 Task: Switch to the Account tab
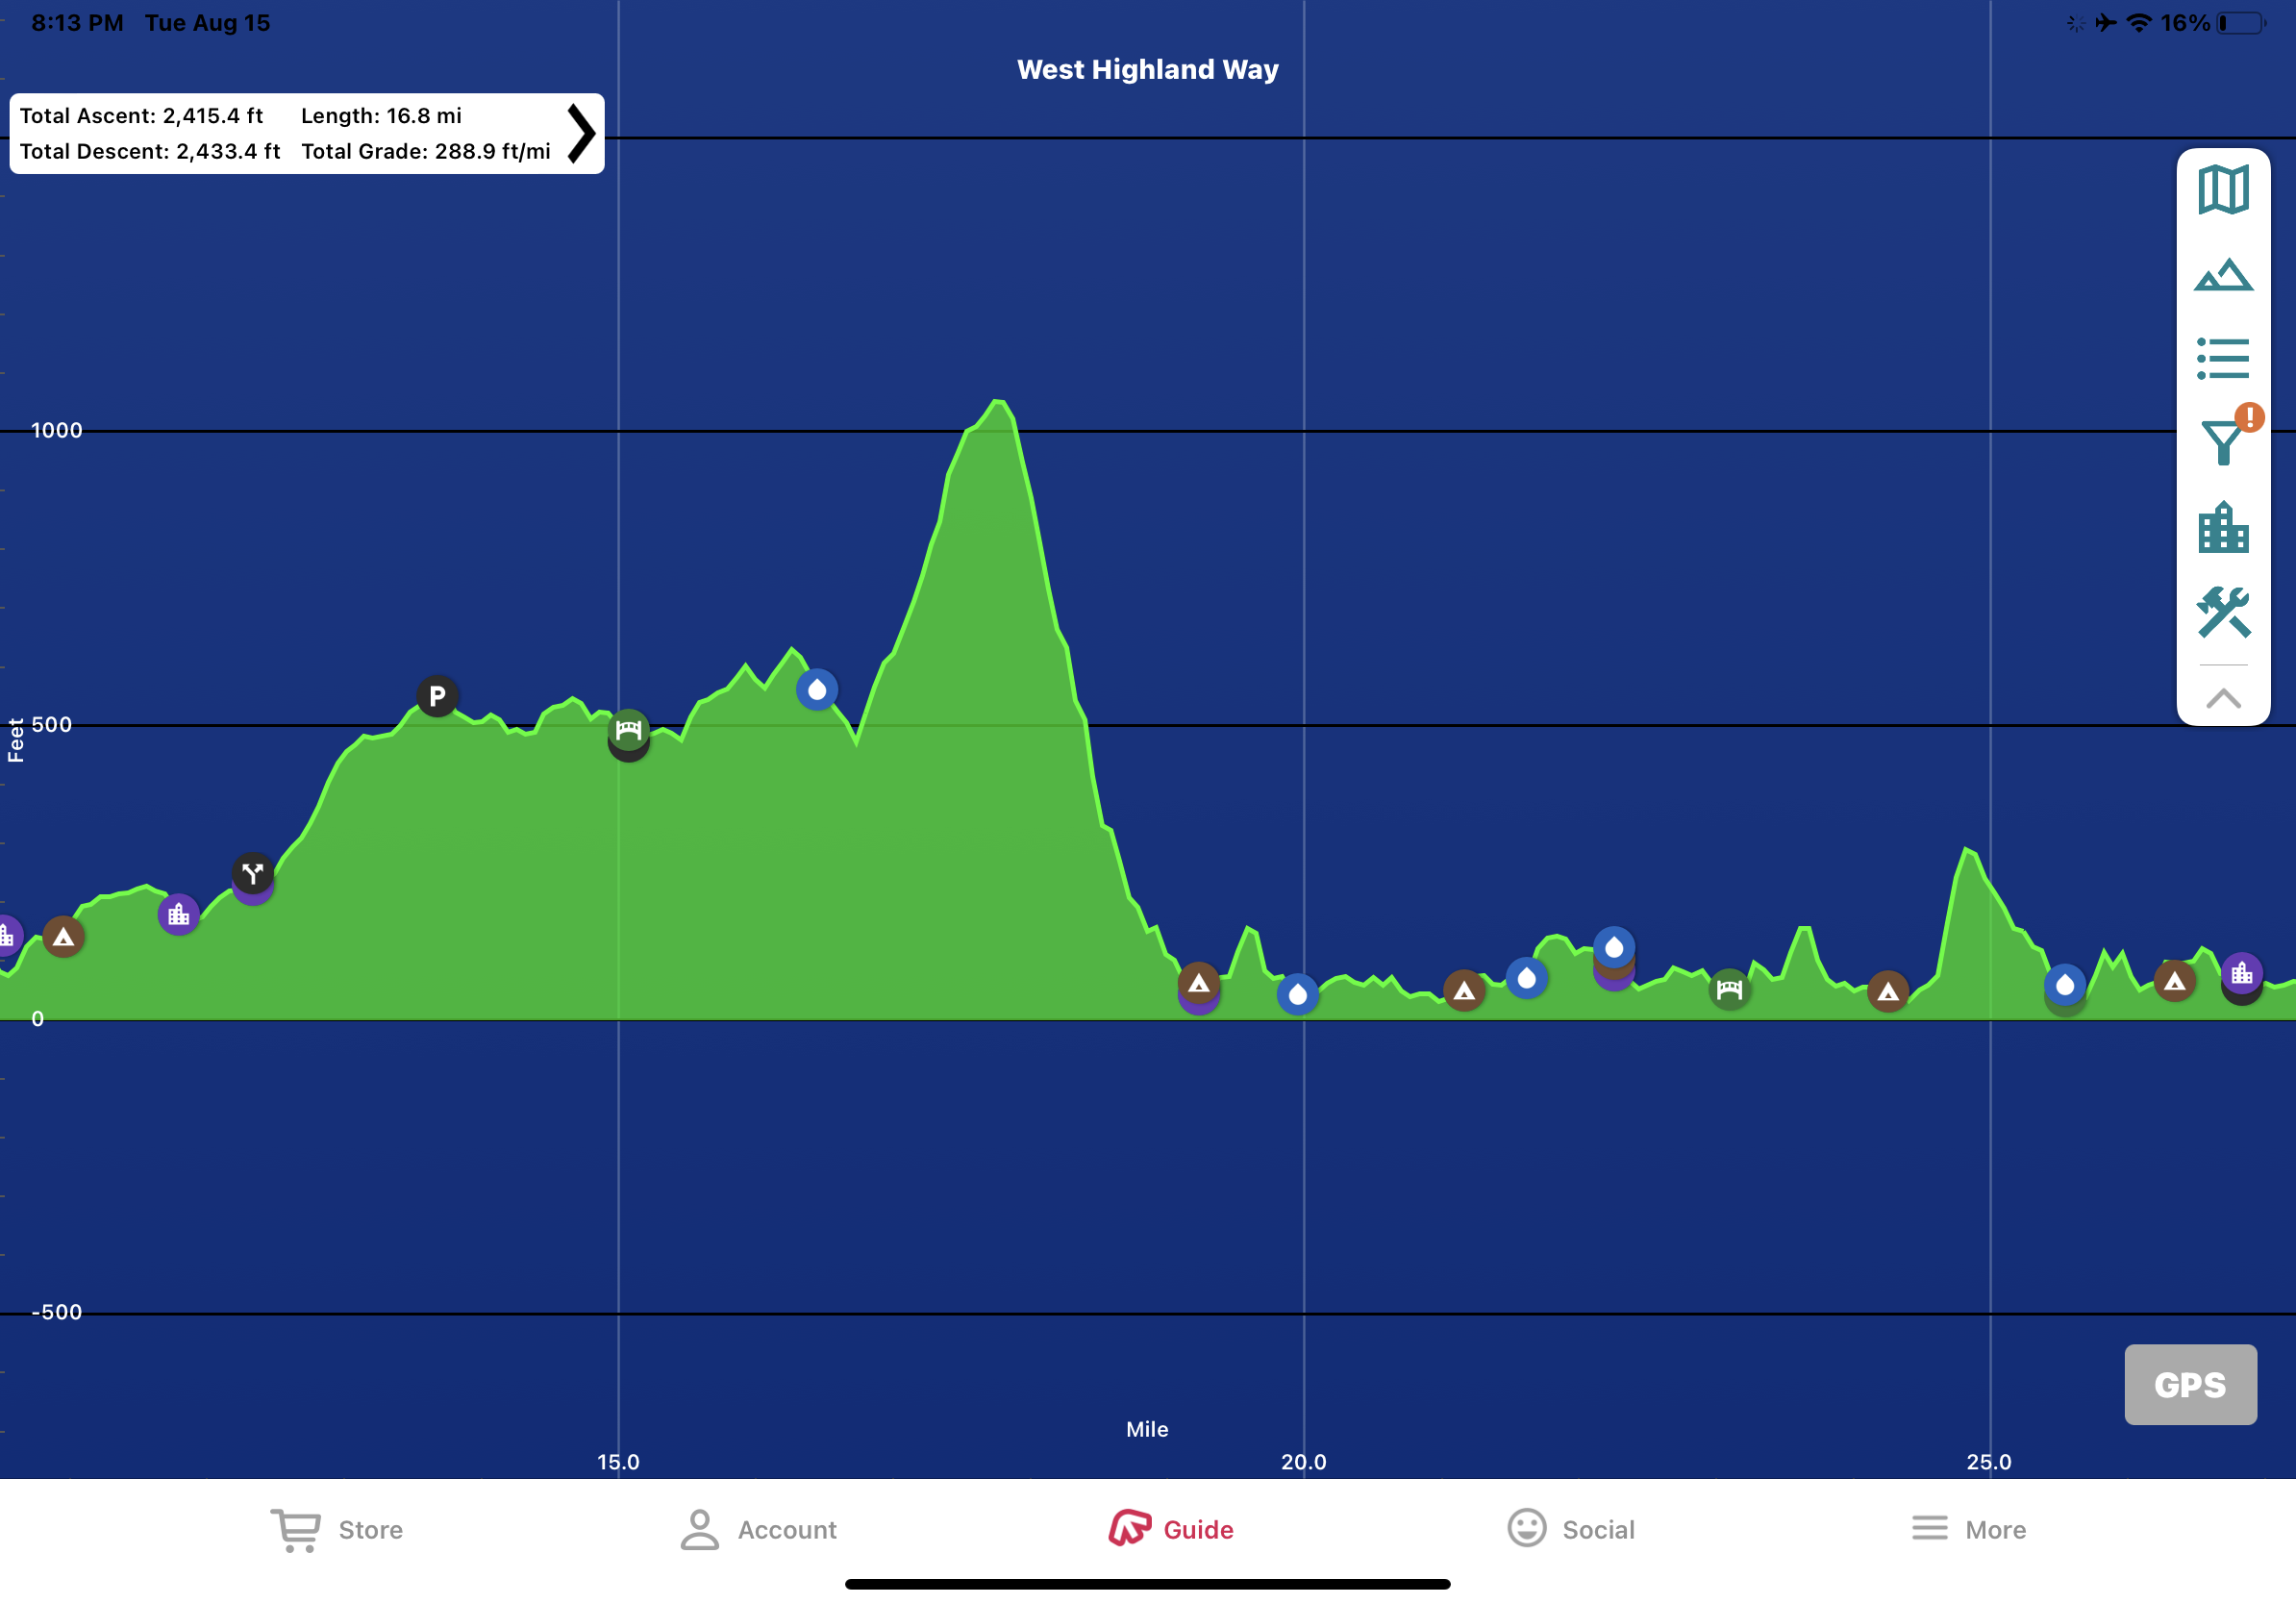(x=758, y=1529)
